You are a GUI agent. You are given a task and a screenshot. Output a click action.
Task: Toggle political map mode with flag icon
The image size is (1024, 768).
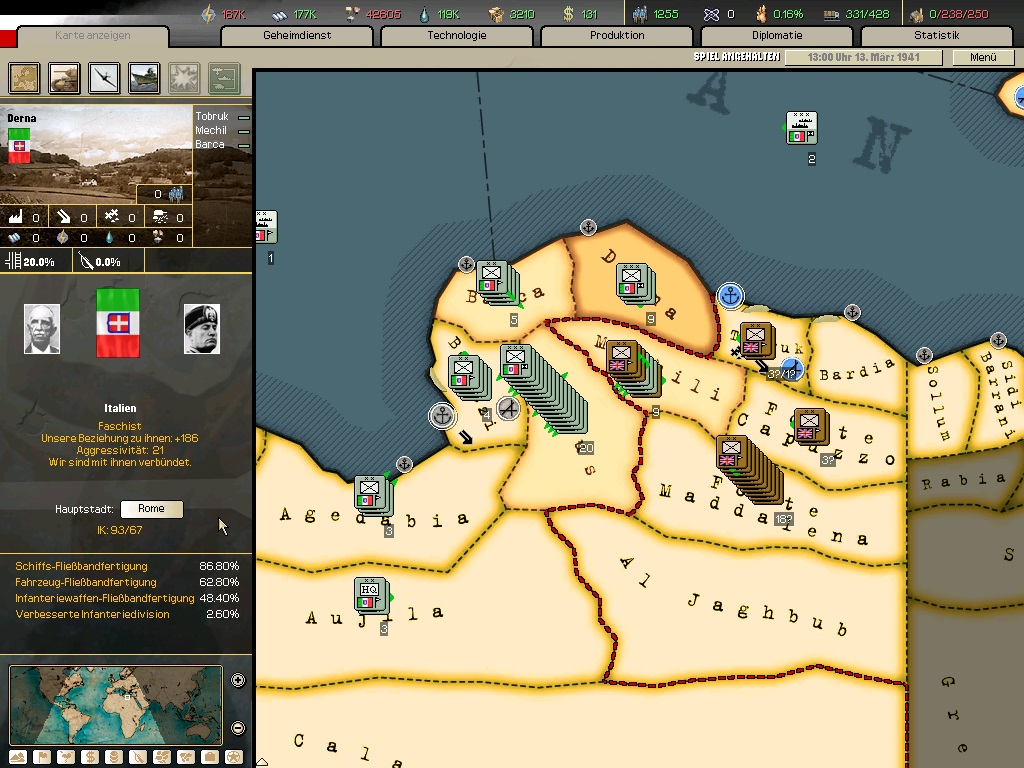tap(42, 757)
